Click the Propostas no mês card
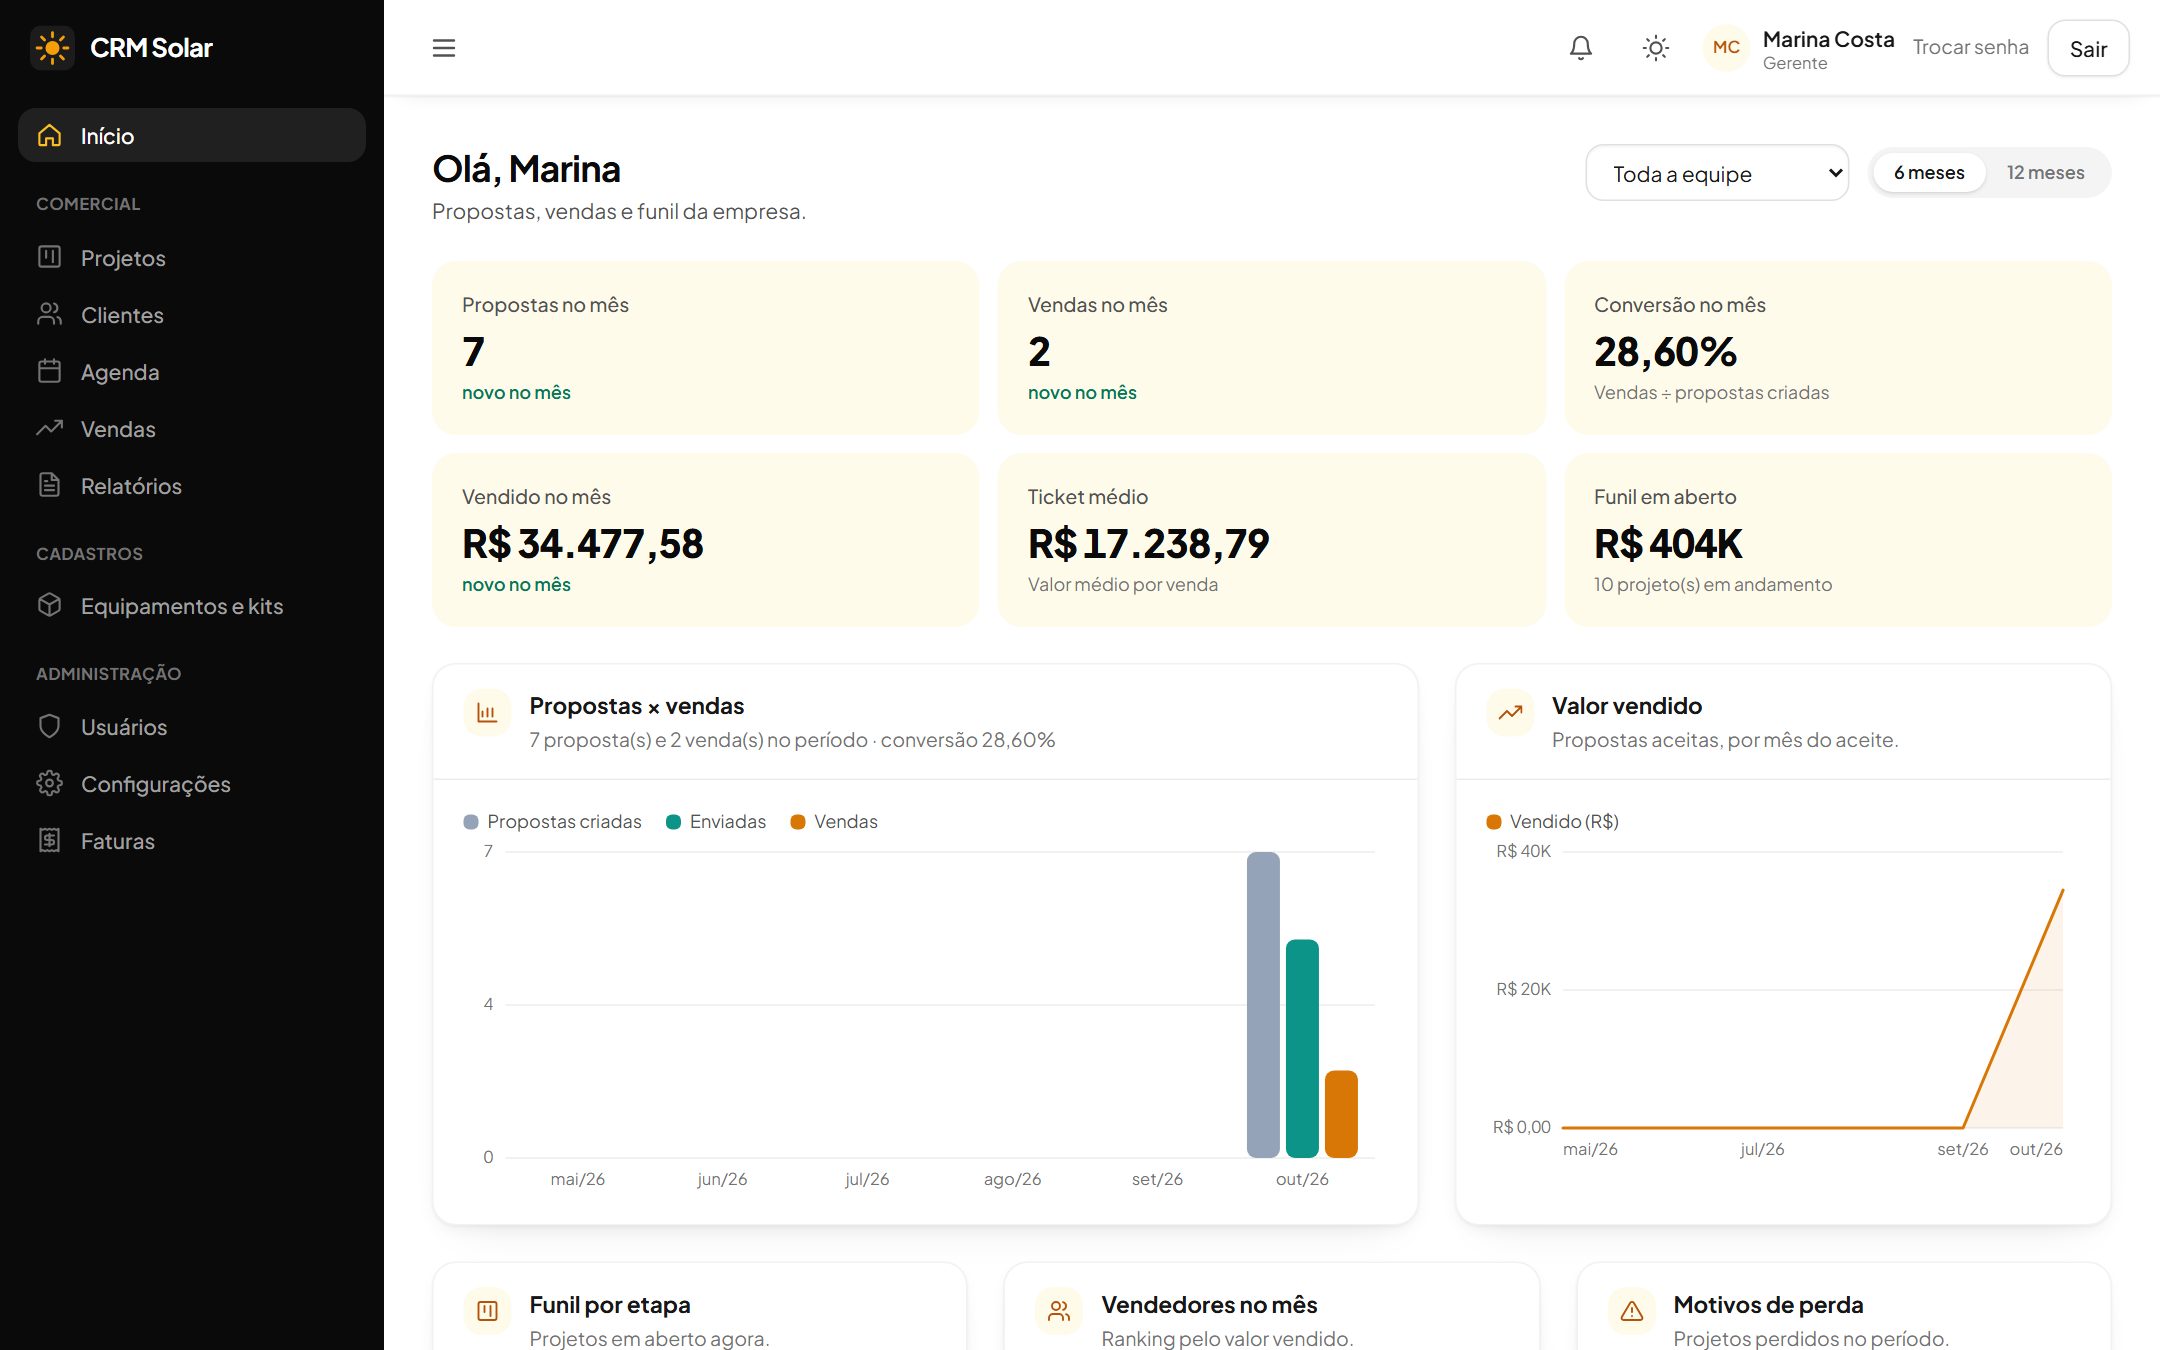 pos(705,348)
